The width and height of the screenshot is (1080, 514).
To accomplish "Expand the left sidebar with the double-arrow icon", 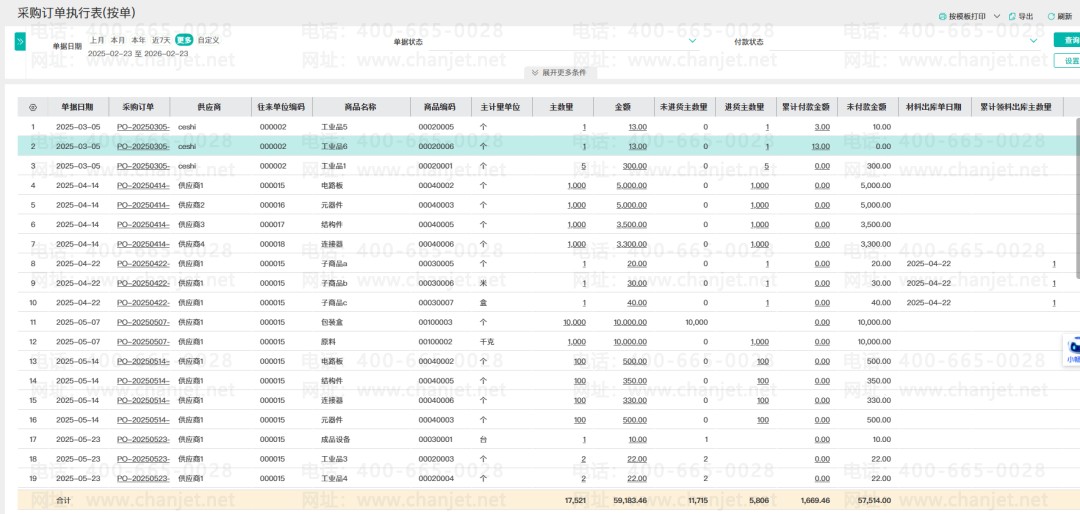I will [x=20, y=41].
